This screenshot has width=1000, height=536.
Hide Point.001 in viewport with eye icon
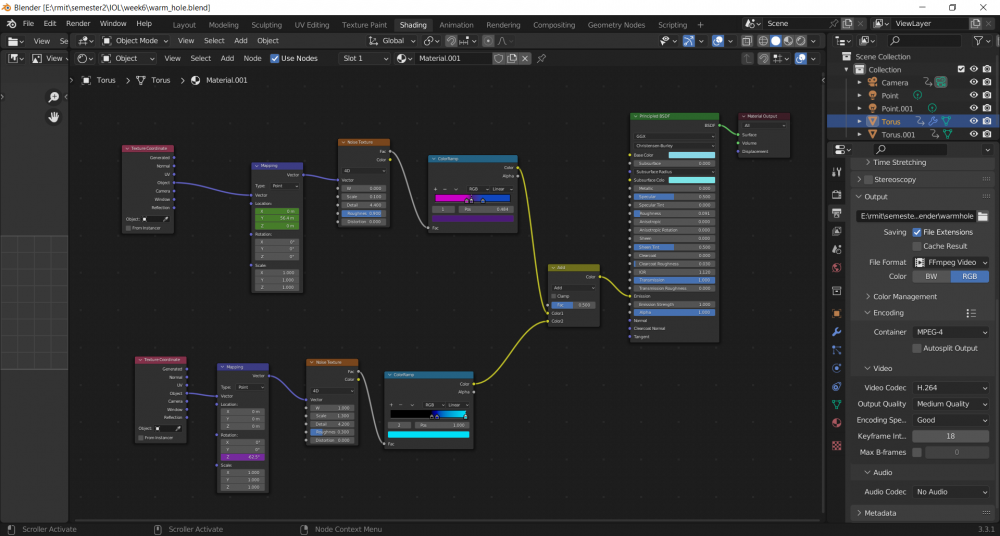point(974,108)
